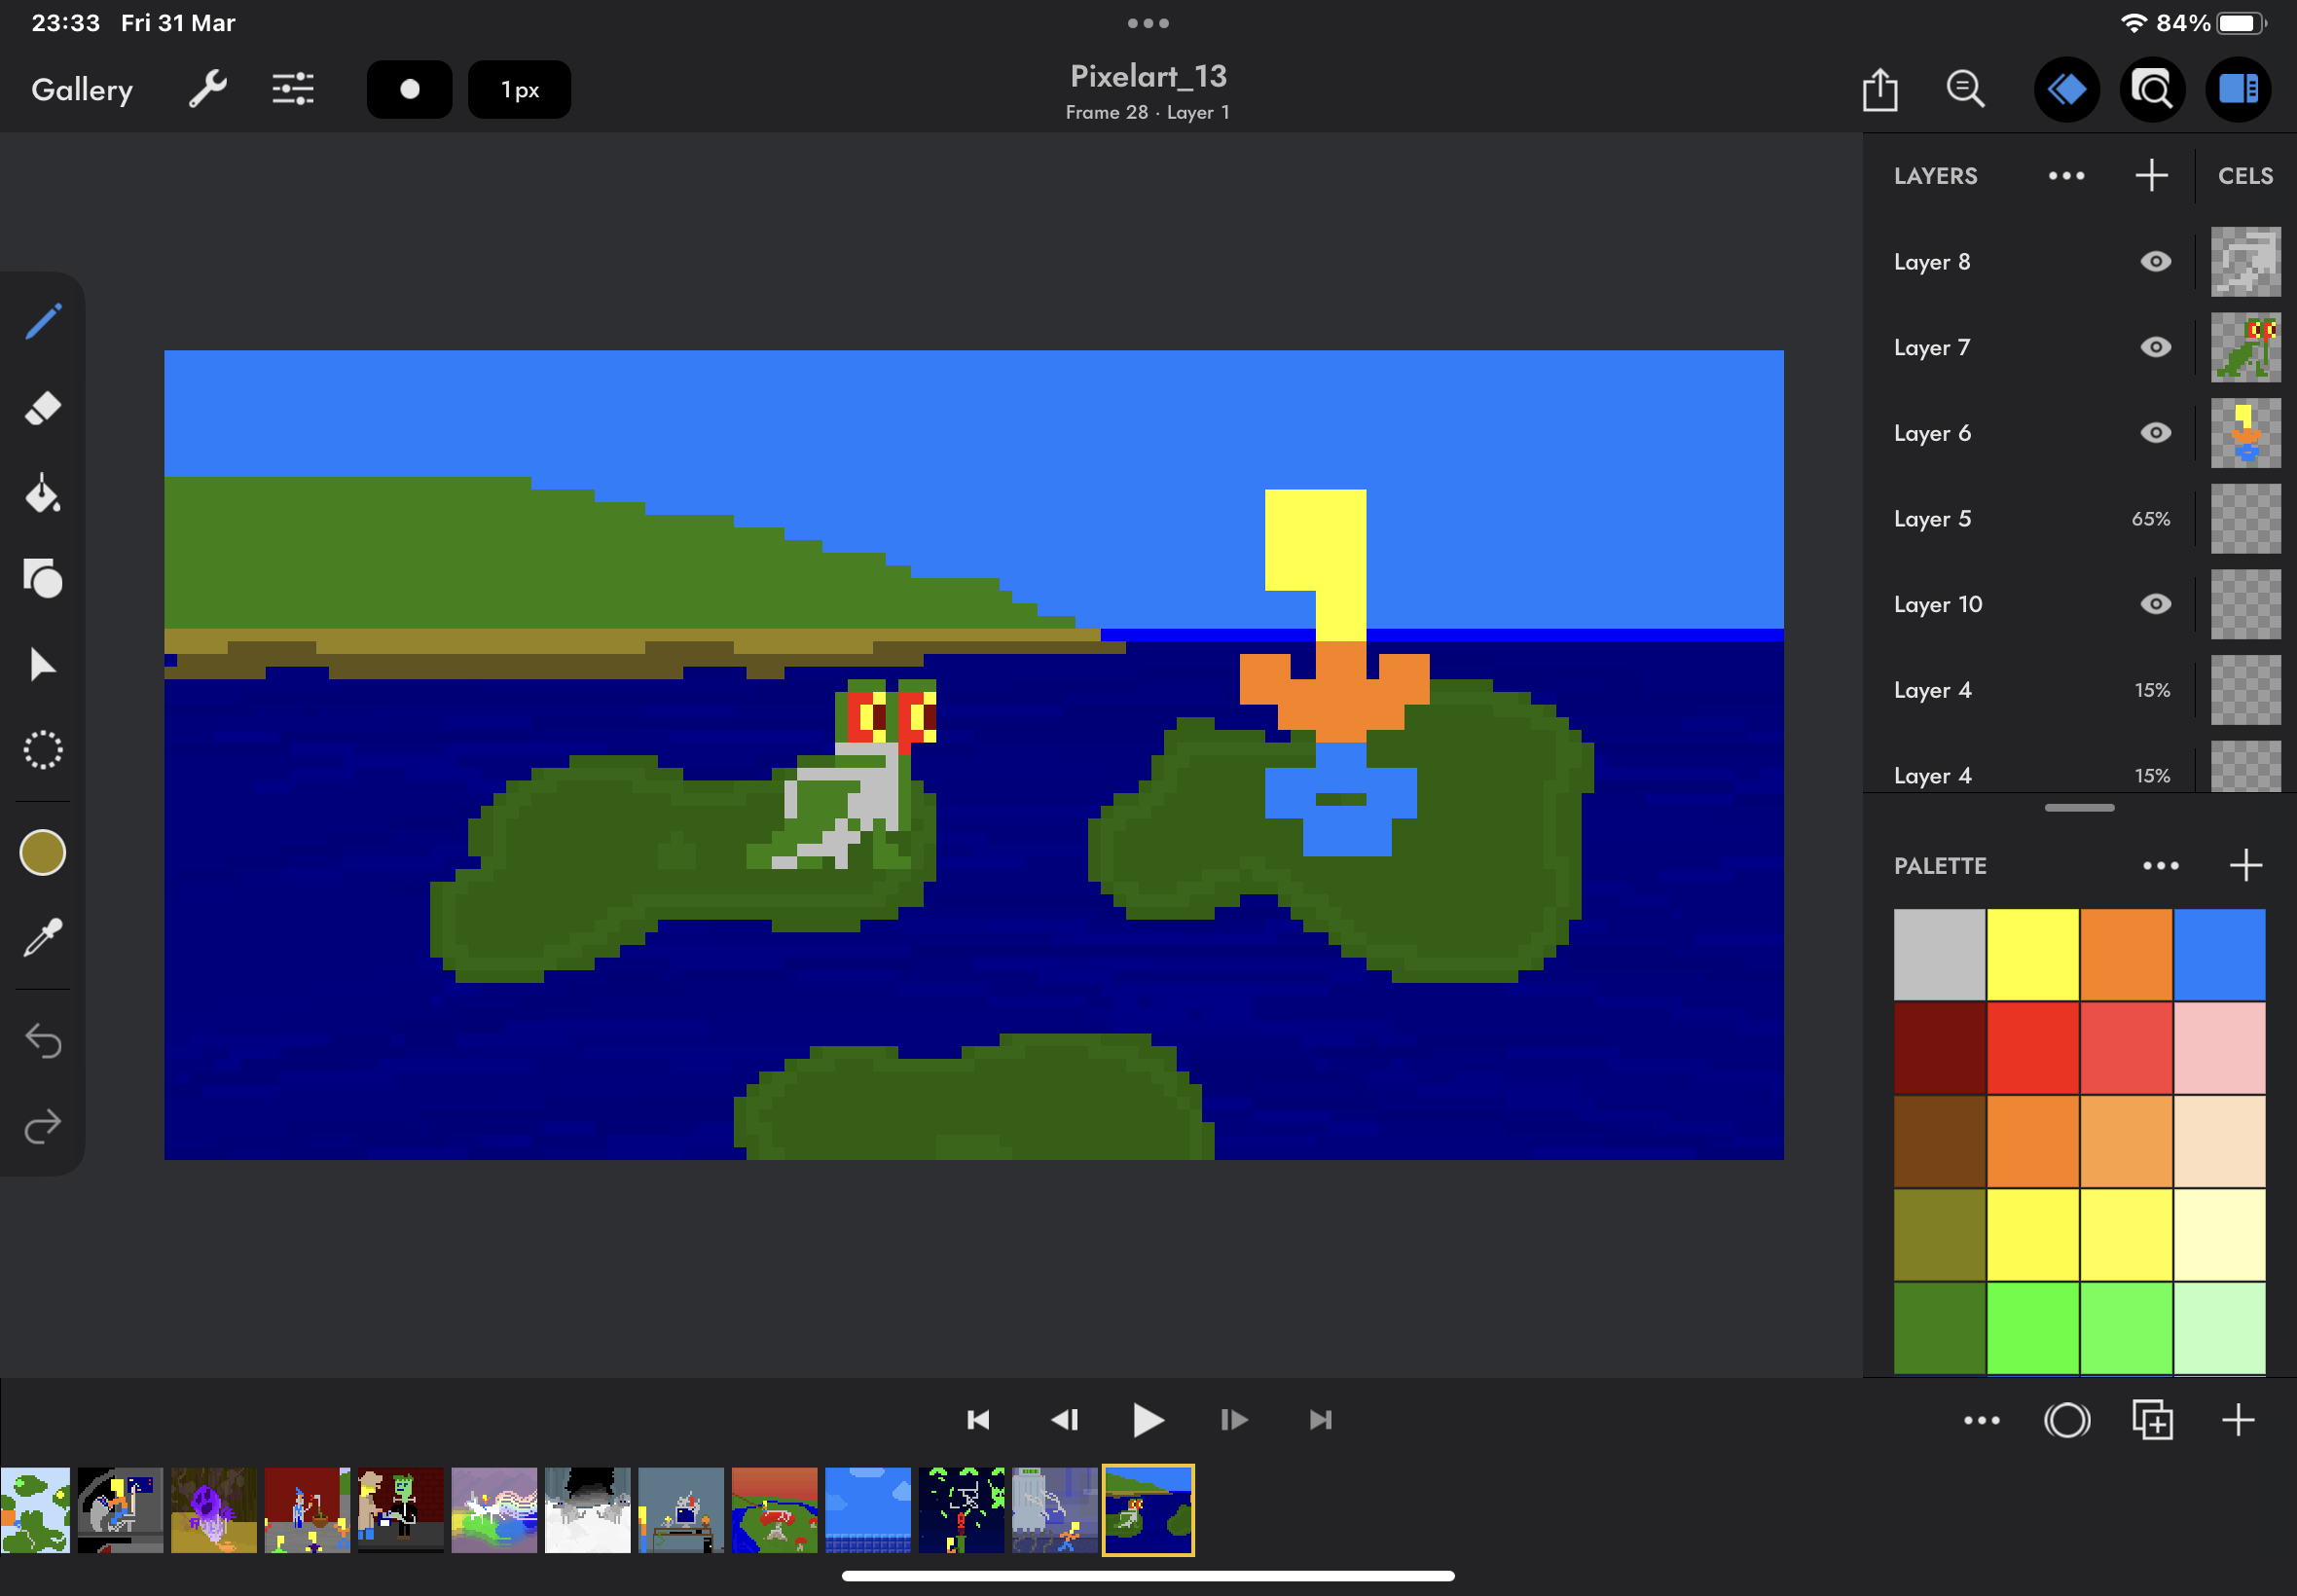The height and width of the screenshot is (1596, 2297).
Task: Select the pencil drawing tool
Action: click(x=43, y=322)
